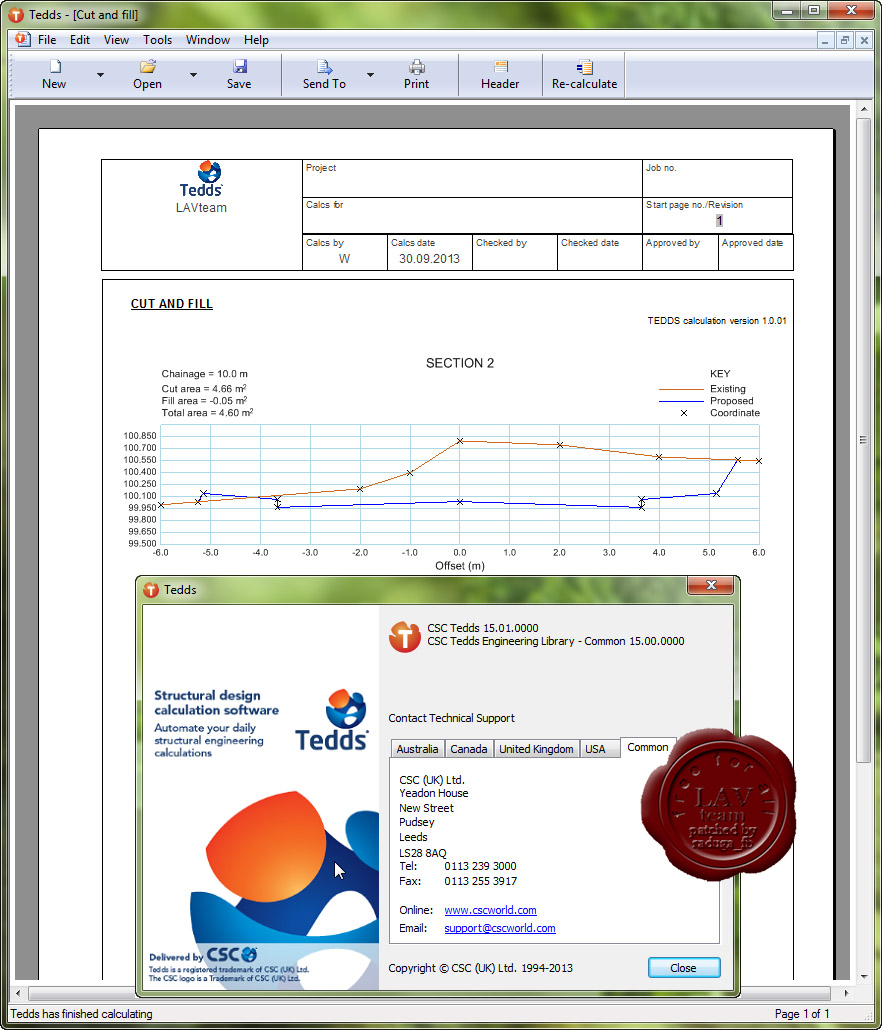Minimize the inner Cut and fill document
The width and height of the screenshot is (882, 1030).
(826, 40)
